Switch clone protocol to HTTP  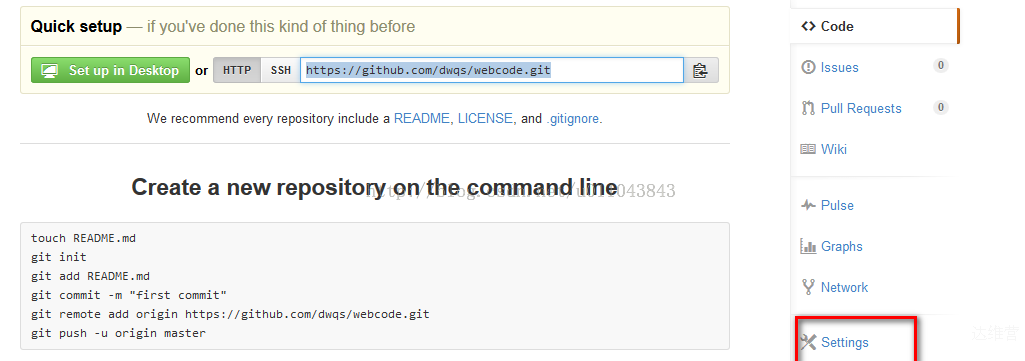[237, 71]
